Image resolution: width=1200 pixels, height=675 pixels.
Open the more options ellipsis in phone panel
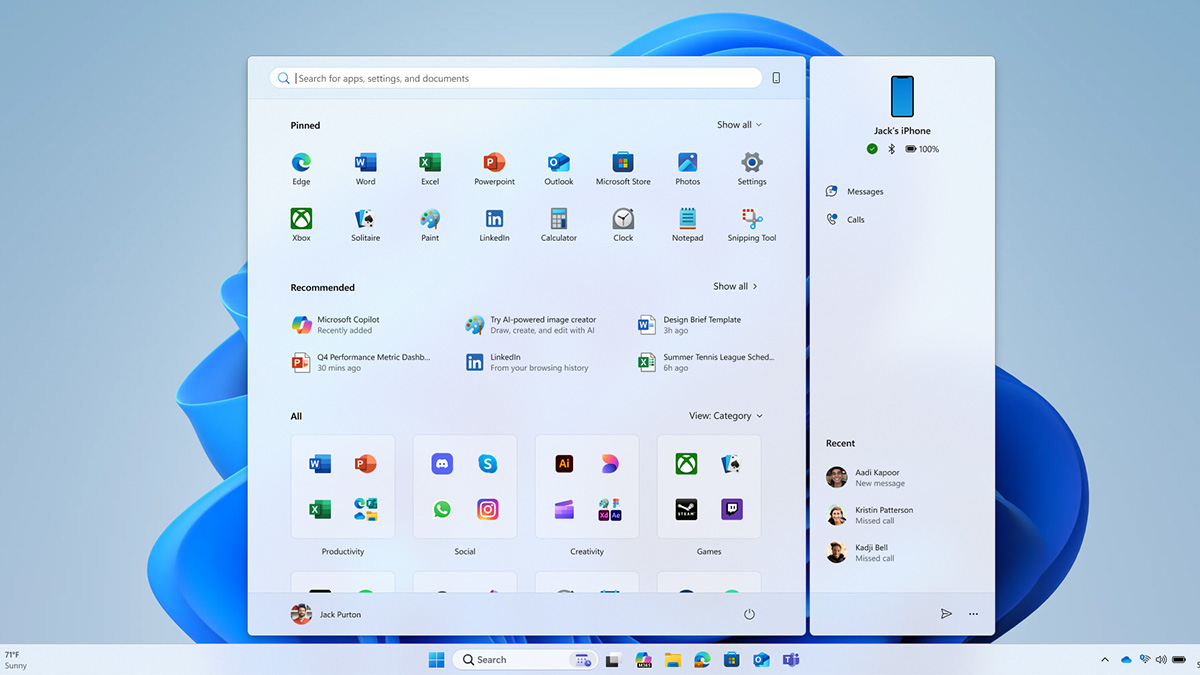click(x=973, y=614)
